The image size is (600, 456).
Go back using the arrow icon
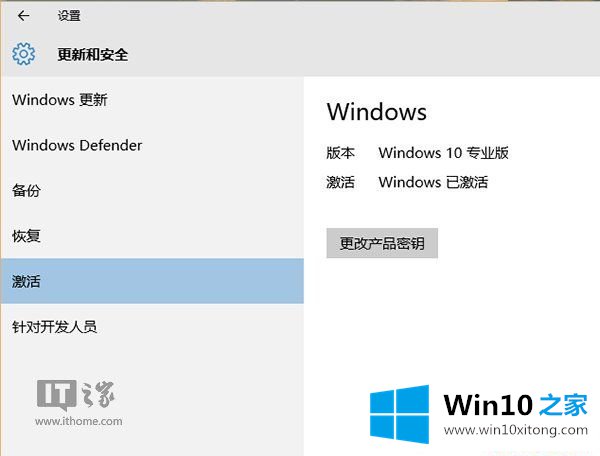(24, 16)
